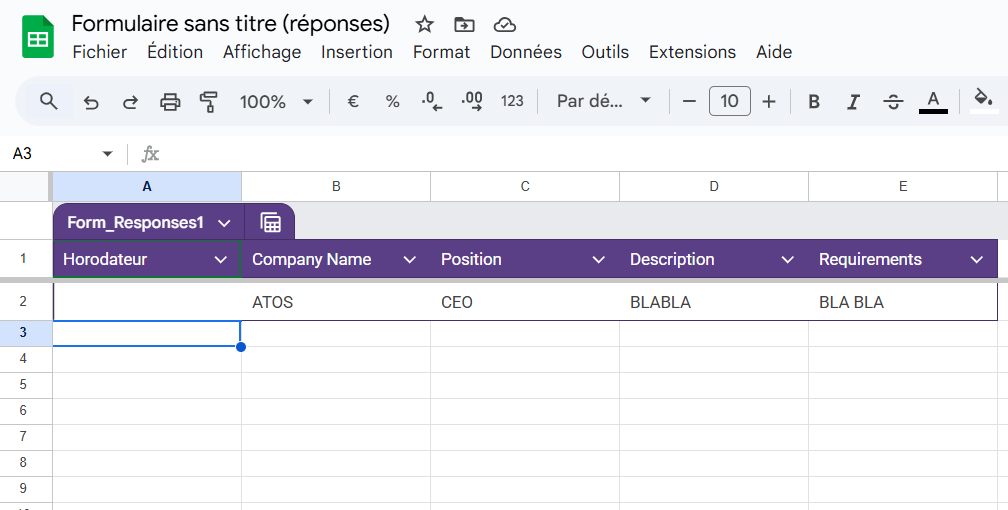Increase decimal places
1008x510 pixels.
coord(472,102)
